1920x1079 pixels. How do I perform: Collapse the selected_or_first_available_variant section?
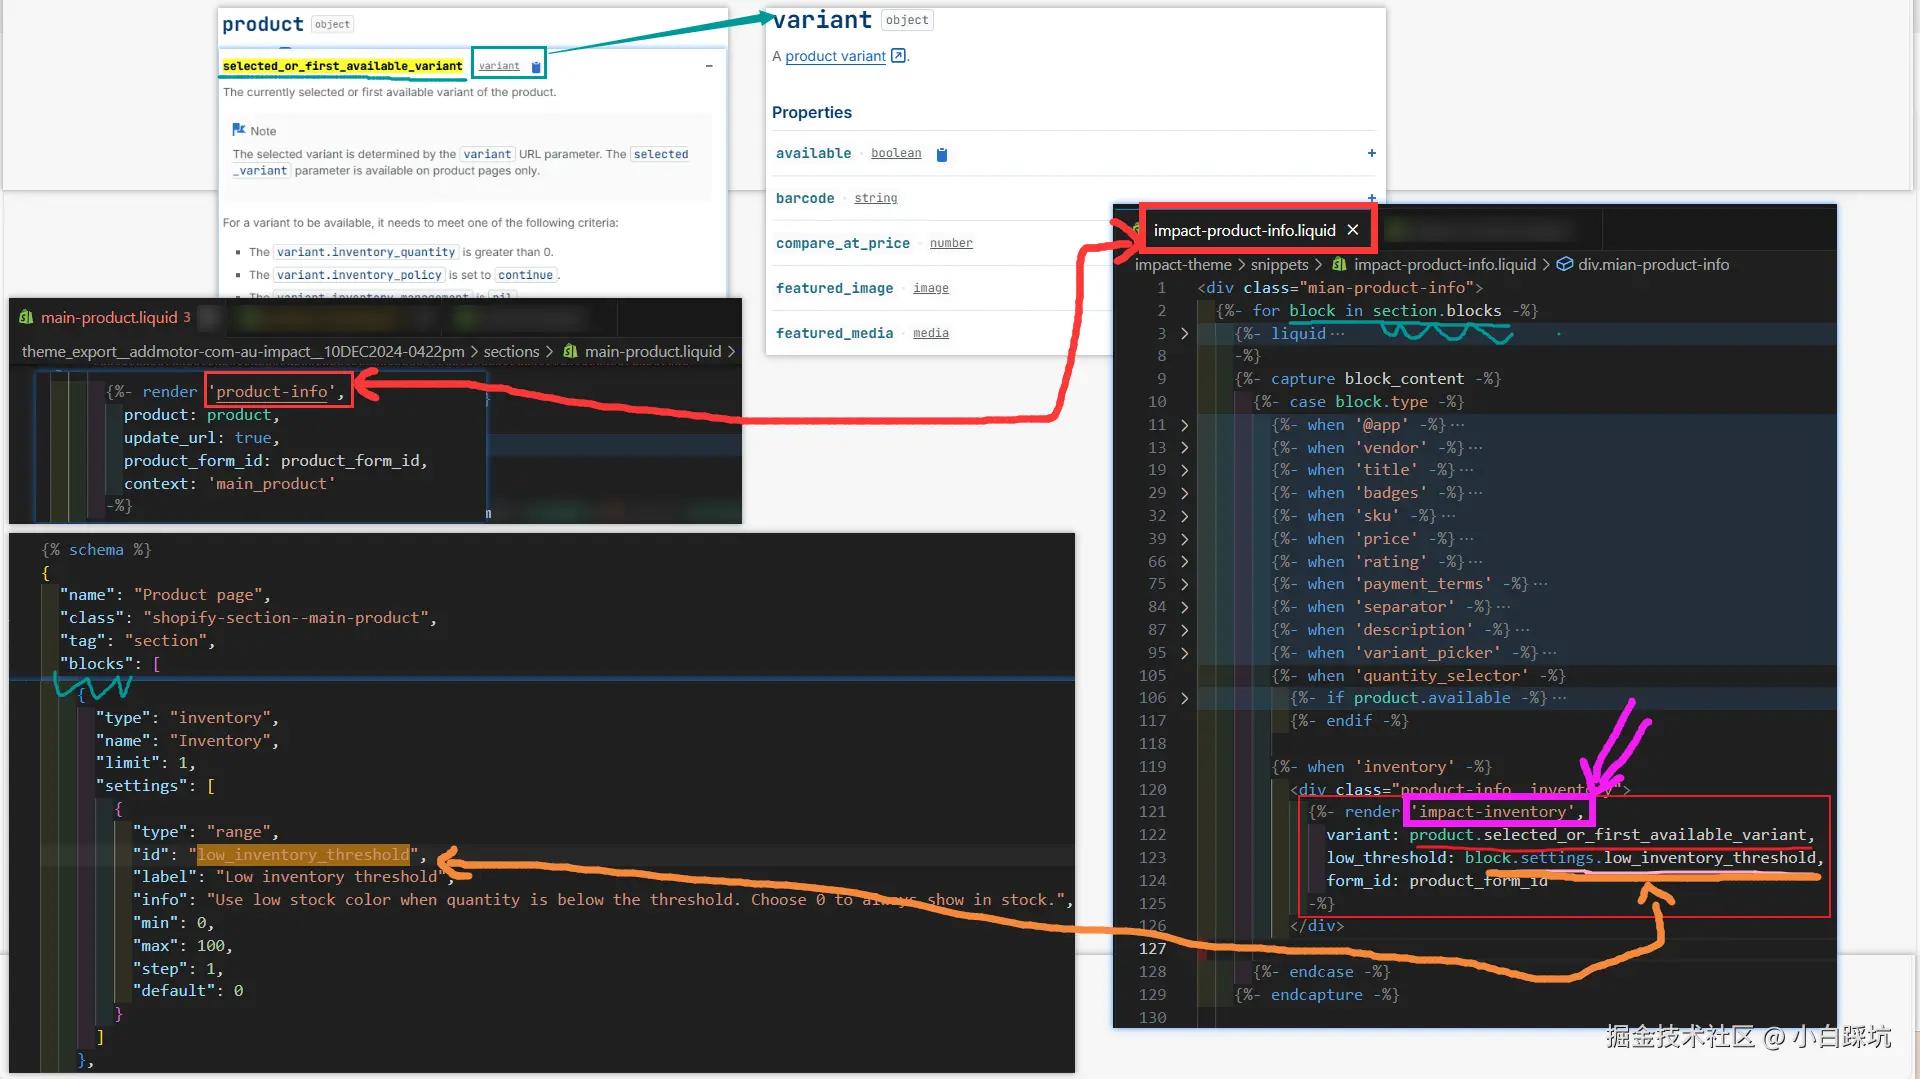709,66
